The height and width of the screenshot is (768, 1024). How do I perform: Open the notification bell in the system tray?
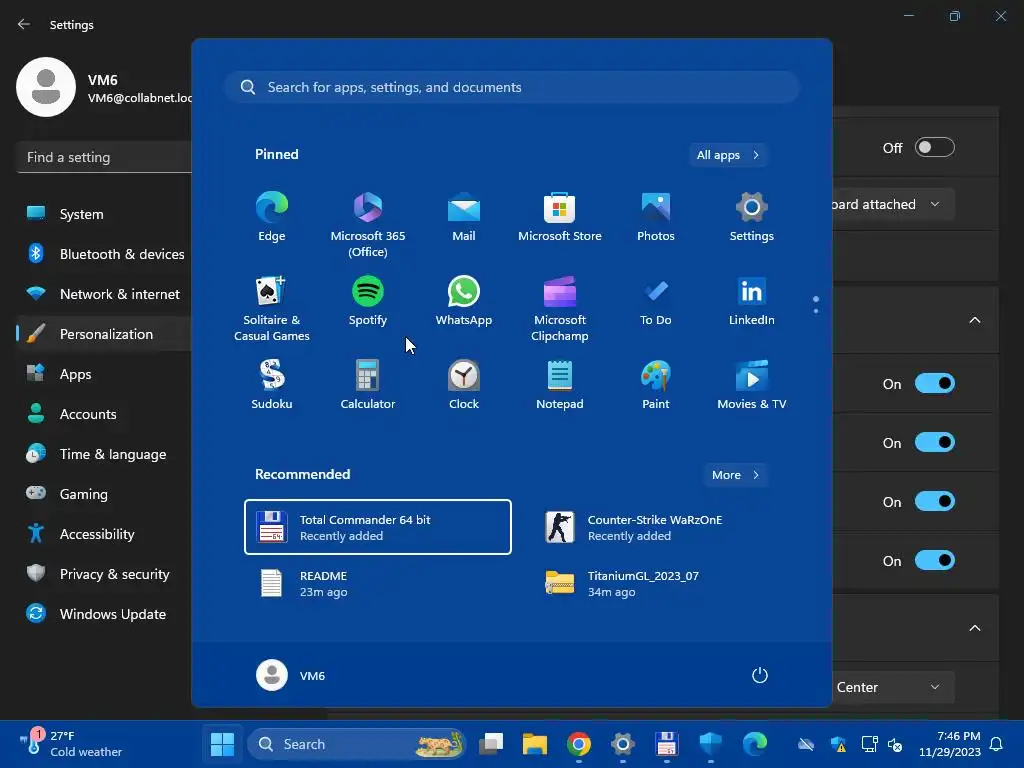click(997, 744)
